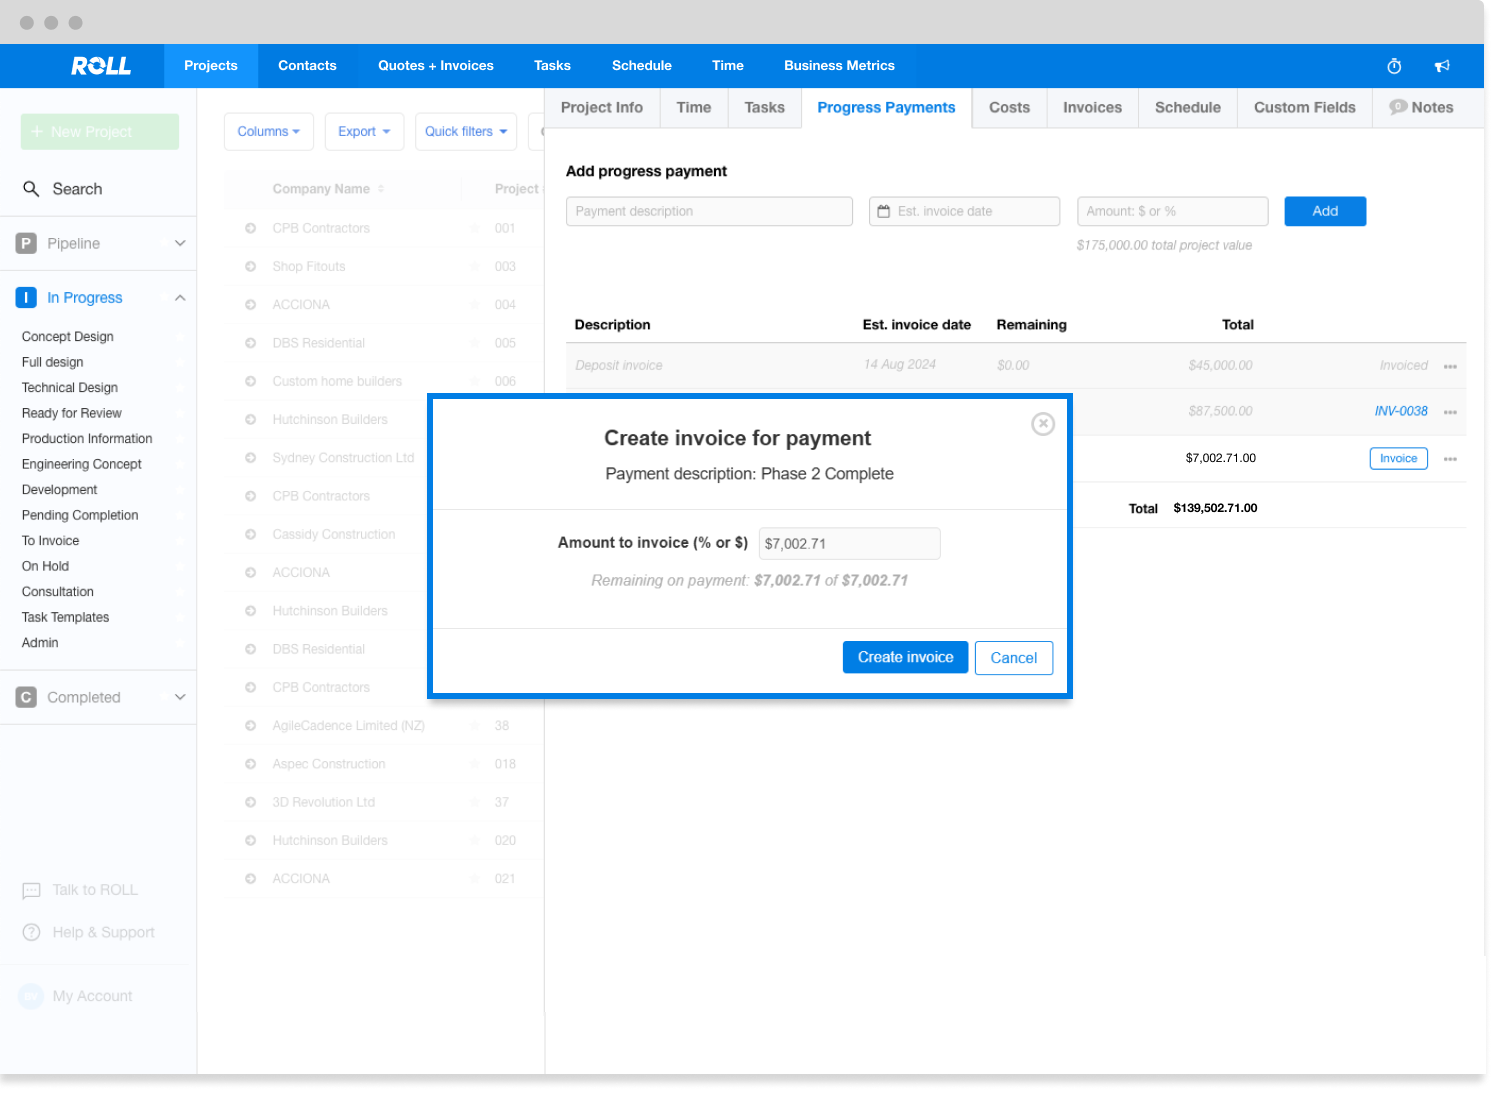Screen dimensions: 1500x1100
Task: Click the timer stopwatch icon
Action: 1394,66
